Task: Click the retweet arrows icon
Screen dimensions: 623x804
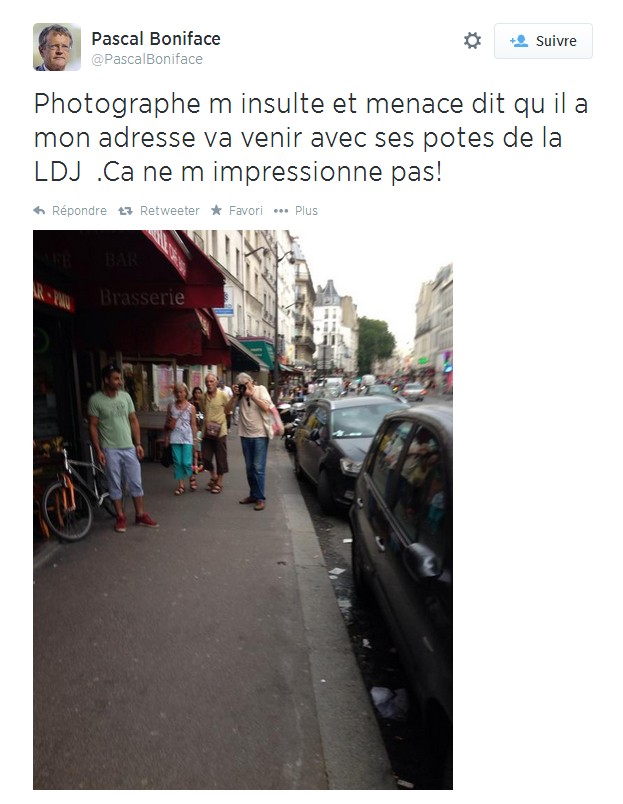Action: [125, 211]
